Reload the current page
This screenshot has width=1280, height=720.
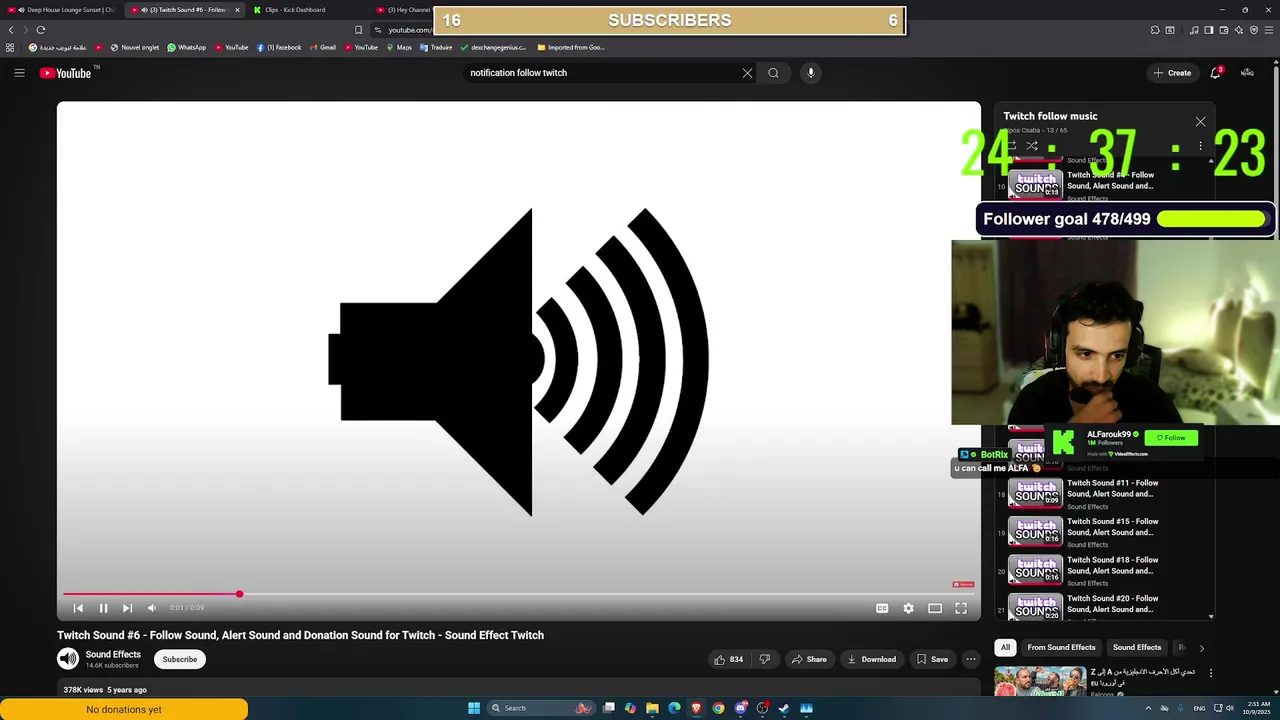[x=41, y=30]
